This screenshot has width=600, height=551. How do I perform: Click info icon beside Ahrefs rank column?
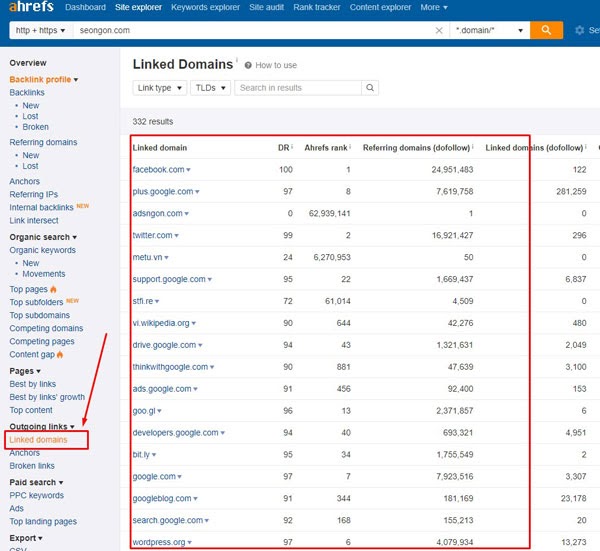click(350, 146)
